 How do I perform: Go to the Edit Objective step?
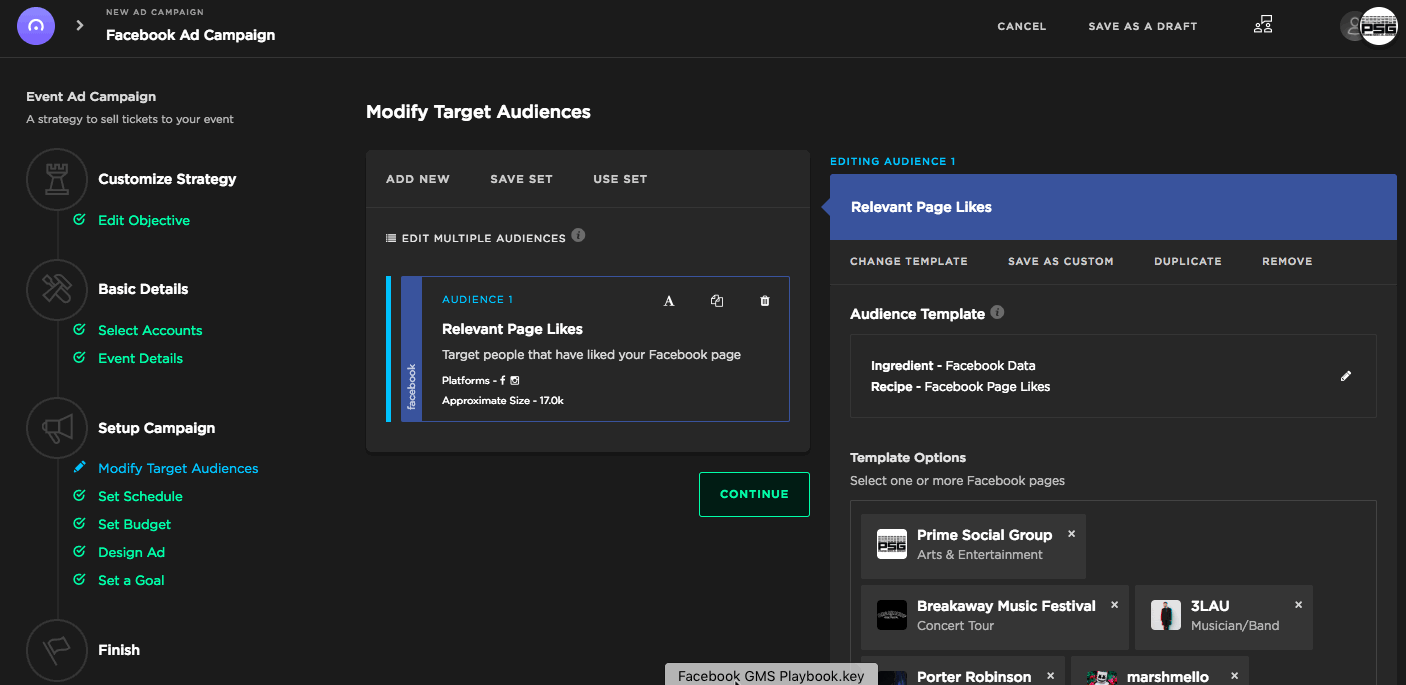[x=144, y=220]
